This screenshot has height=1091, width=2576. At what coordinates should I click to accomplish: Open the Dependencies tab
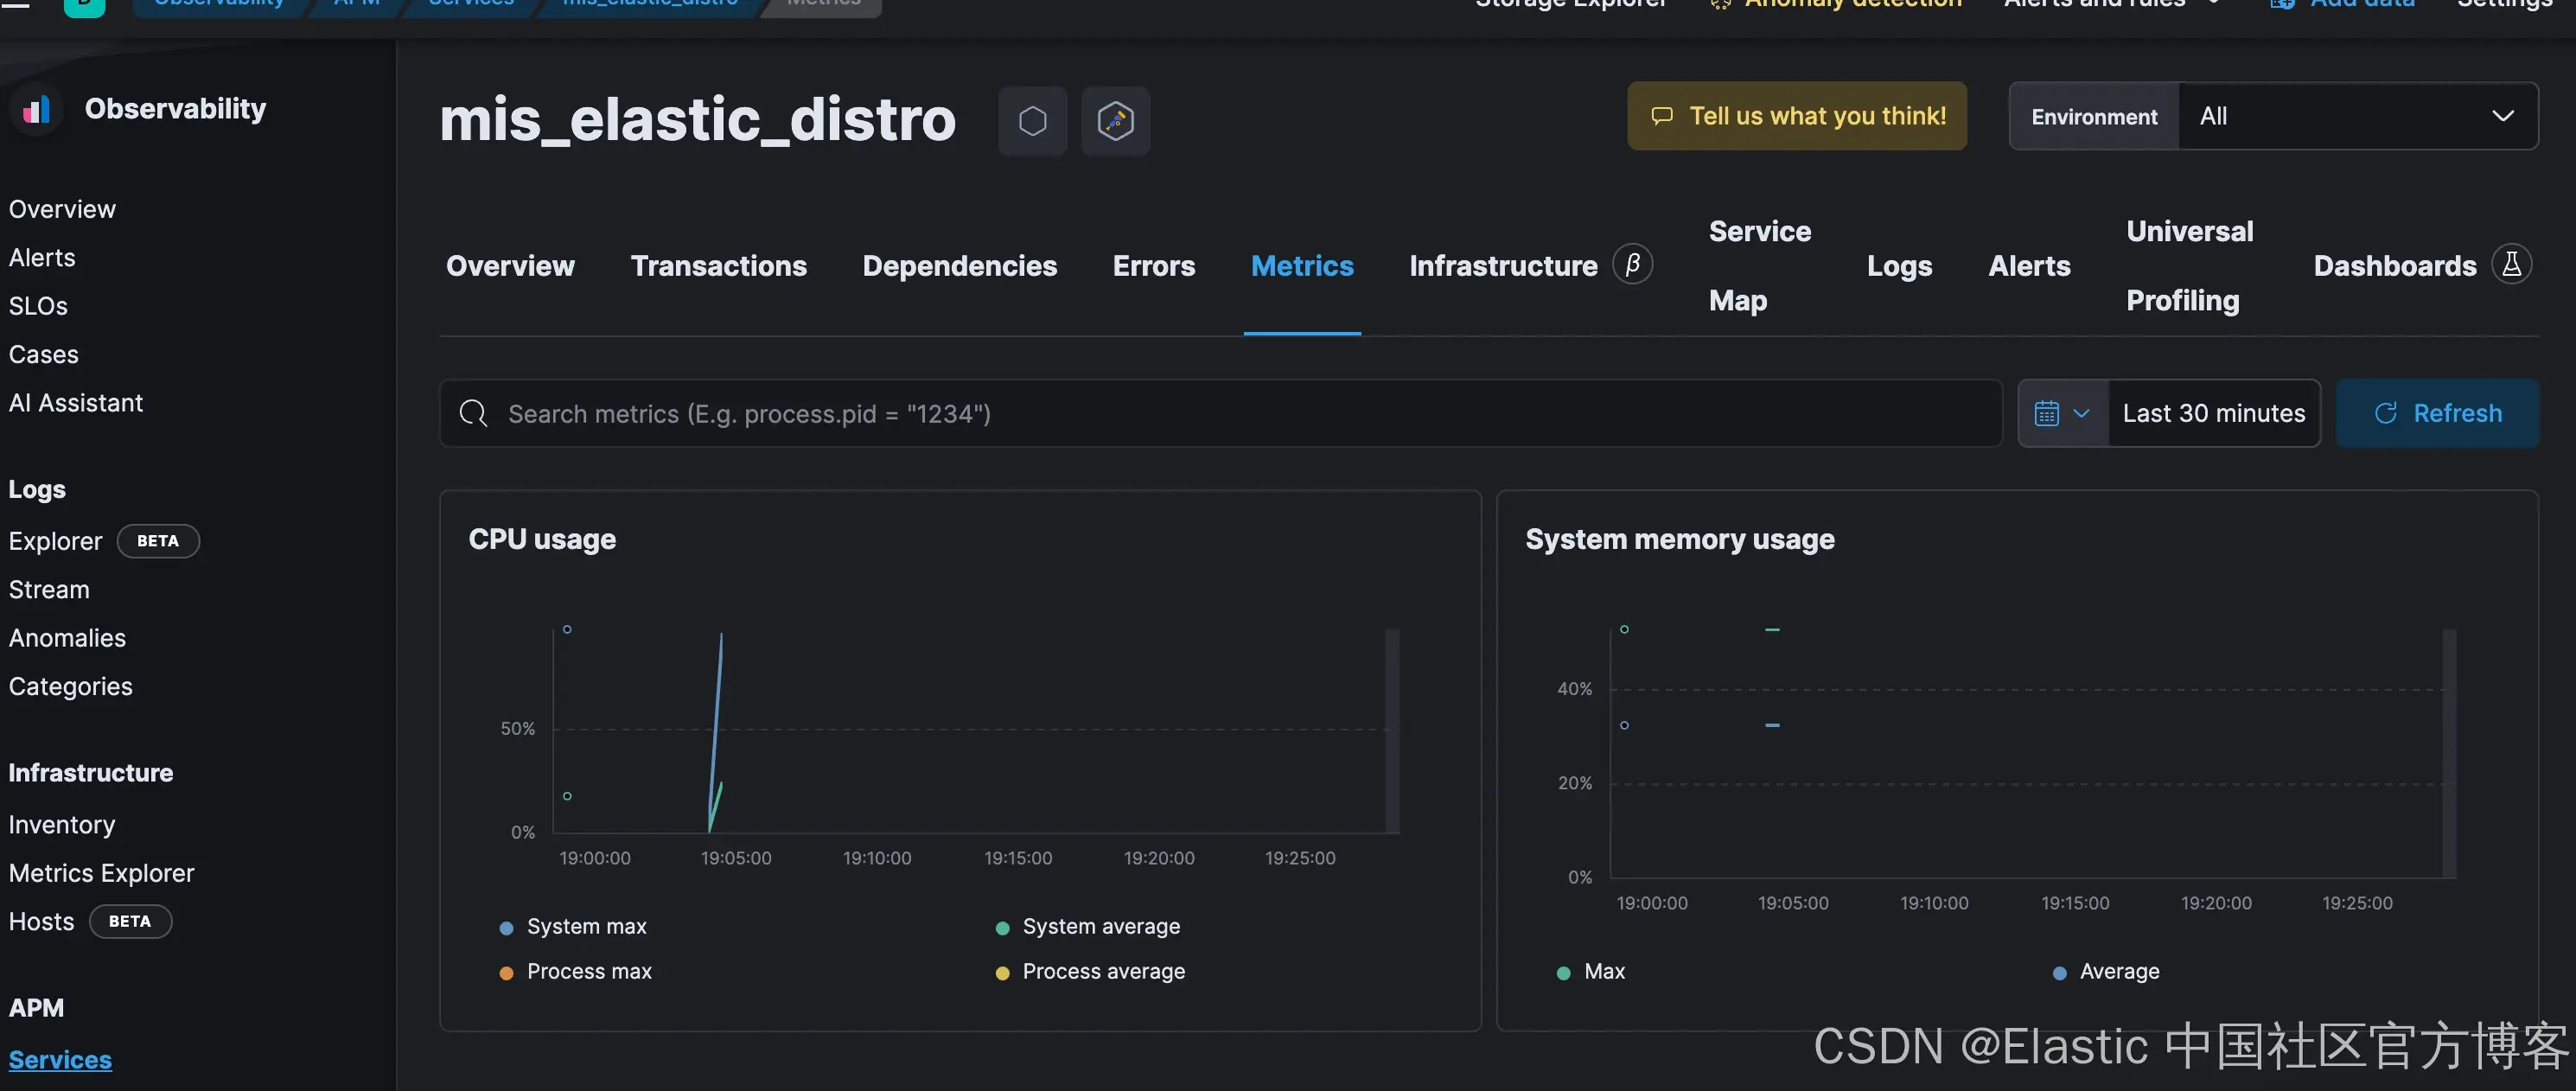click(959, 266)
